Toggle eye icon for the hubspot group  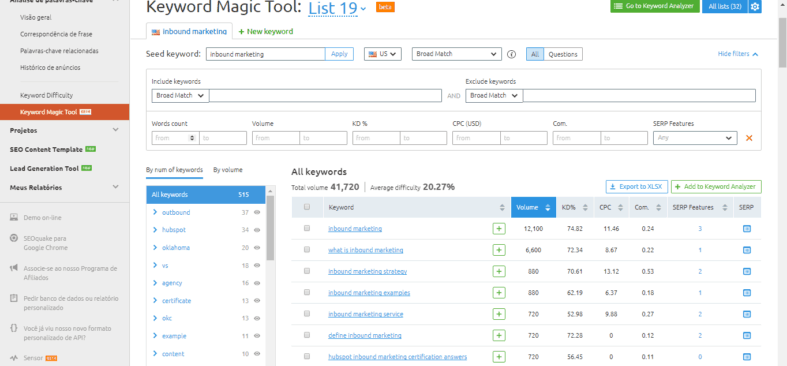257,230
